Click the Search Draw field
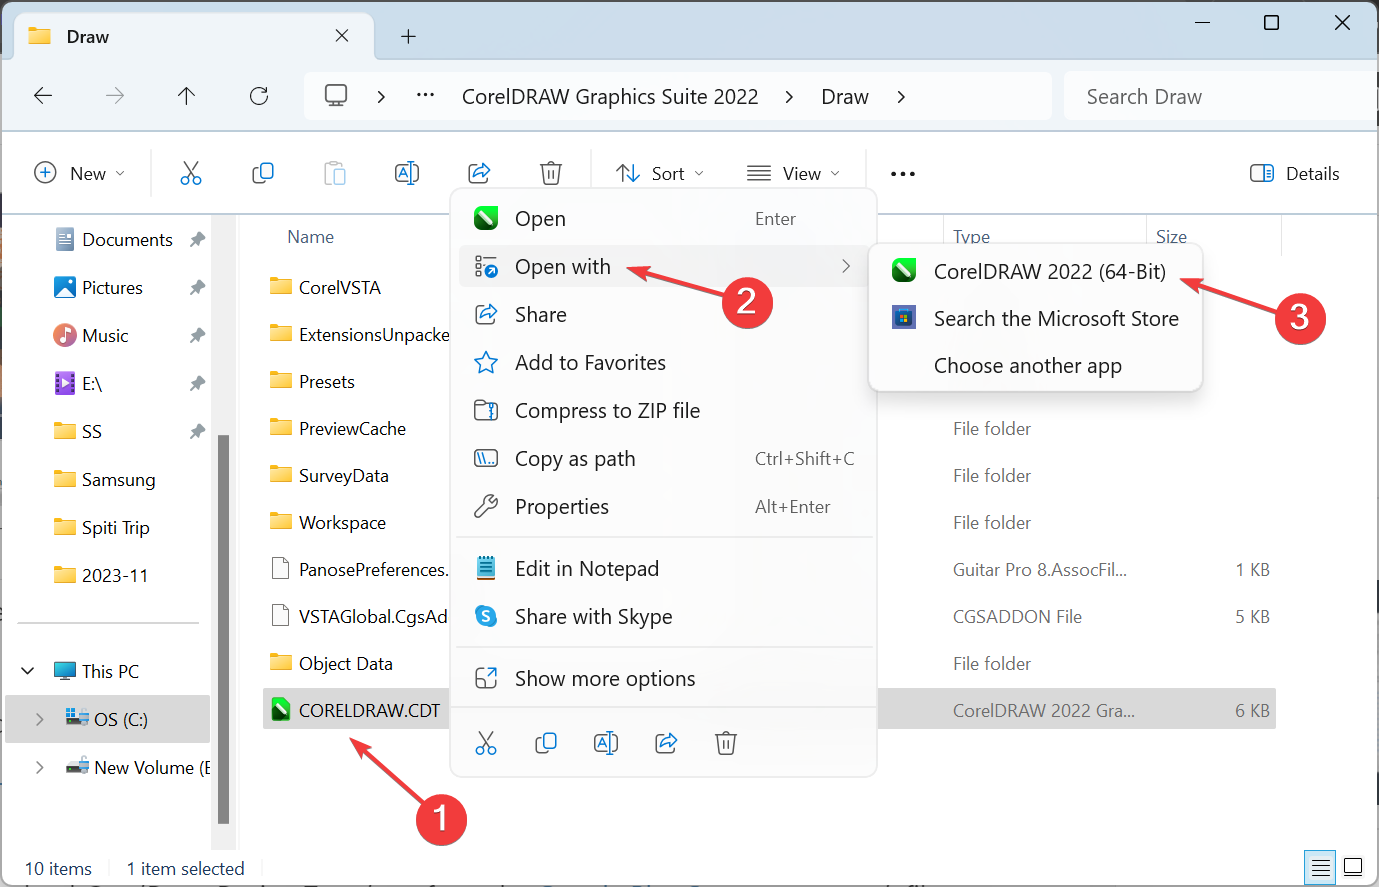 (x=1220, y=96)
